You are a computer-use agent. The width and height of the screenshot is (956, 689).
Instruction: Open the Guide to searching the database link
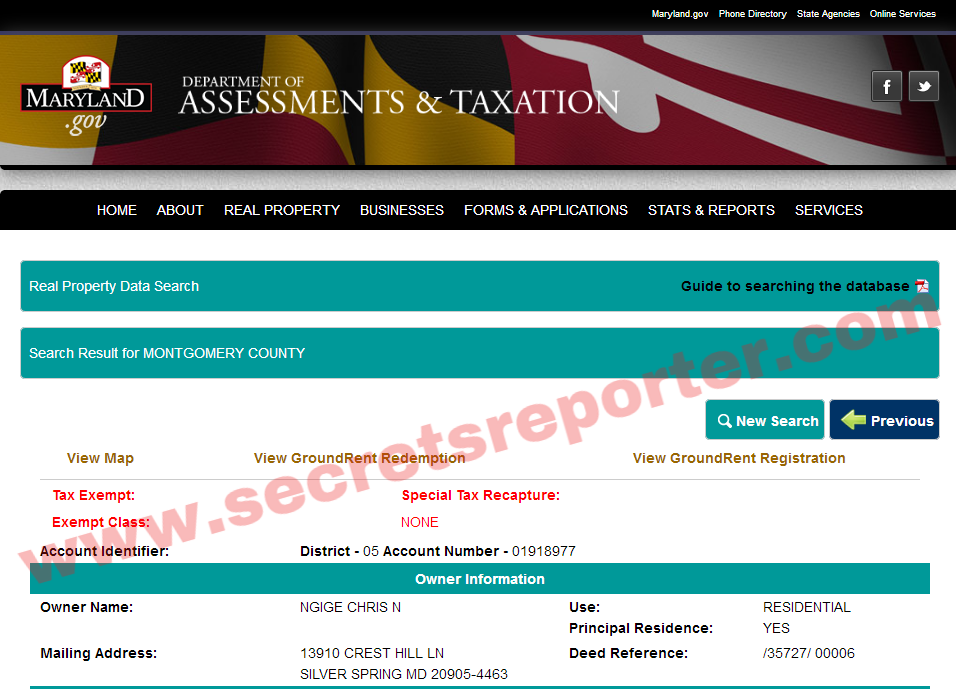(x=795, y=286)
